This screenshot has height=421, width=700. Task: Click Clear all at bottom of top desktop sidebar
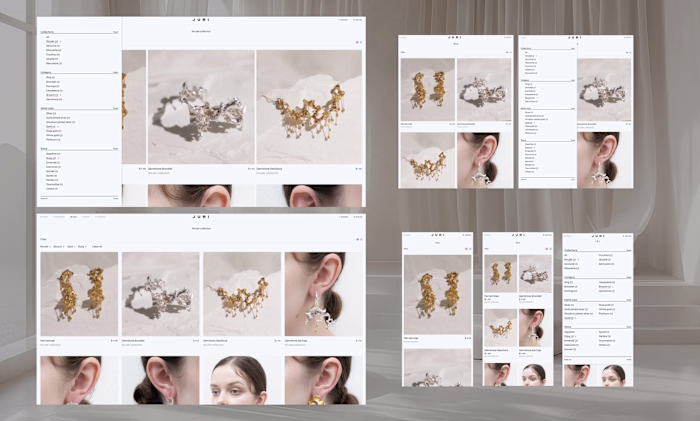click(x=44, y=198)
